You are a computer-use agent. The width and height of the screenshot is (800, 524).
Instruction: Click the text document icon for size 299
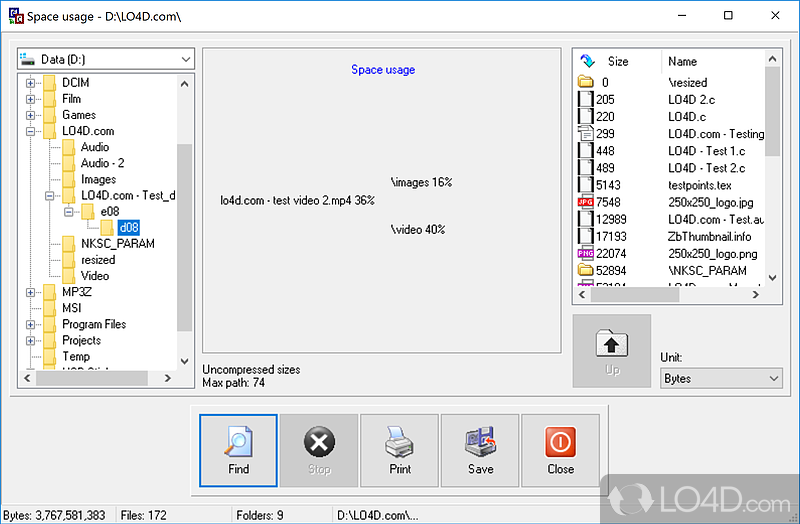tap(586, 134)
